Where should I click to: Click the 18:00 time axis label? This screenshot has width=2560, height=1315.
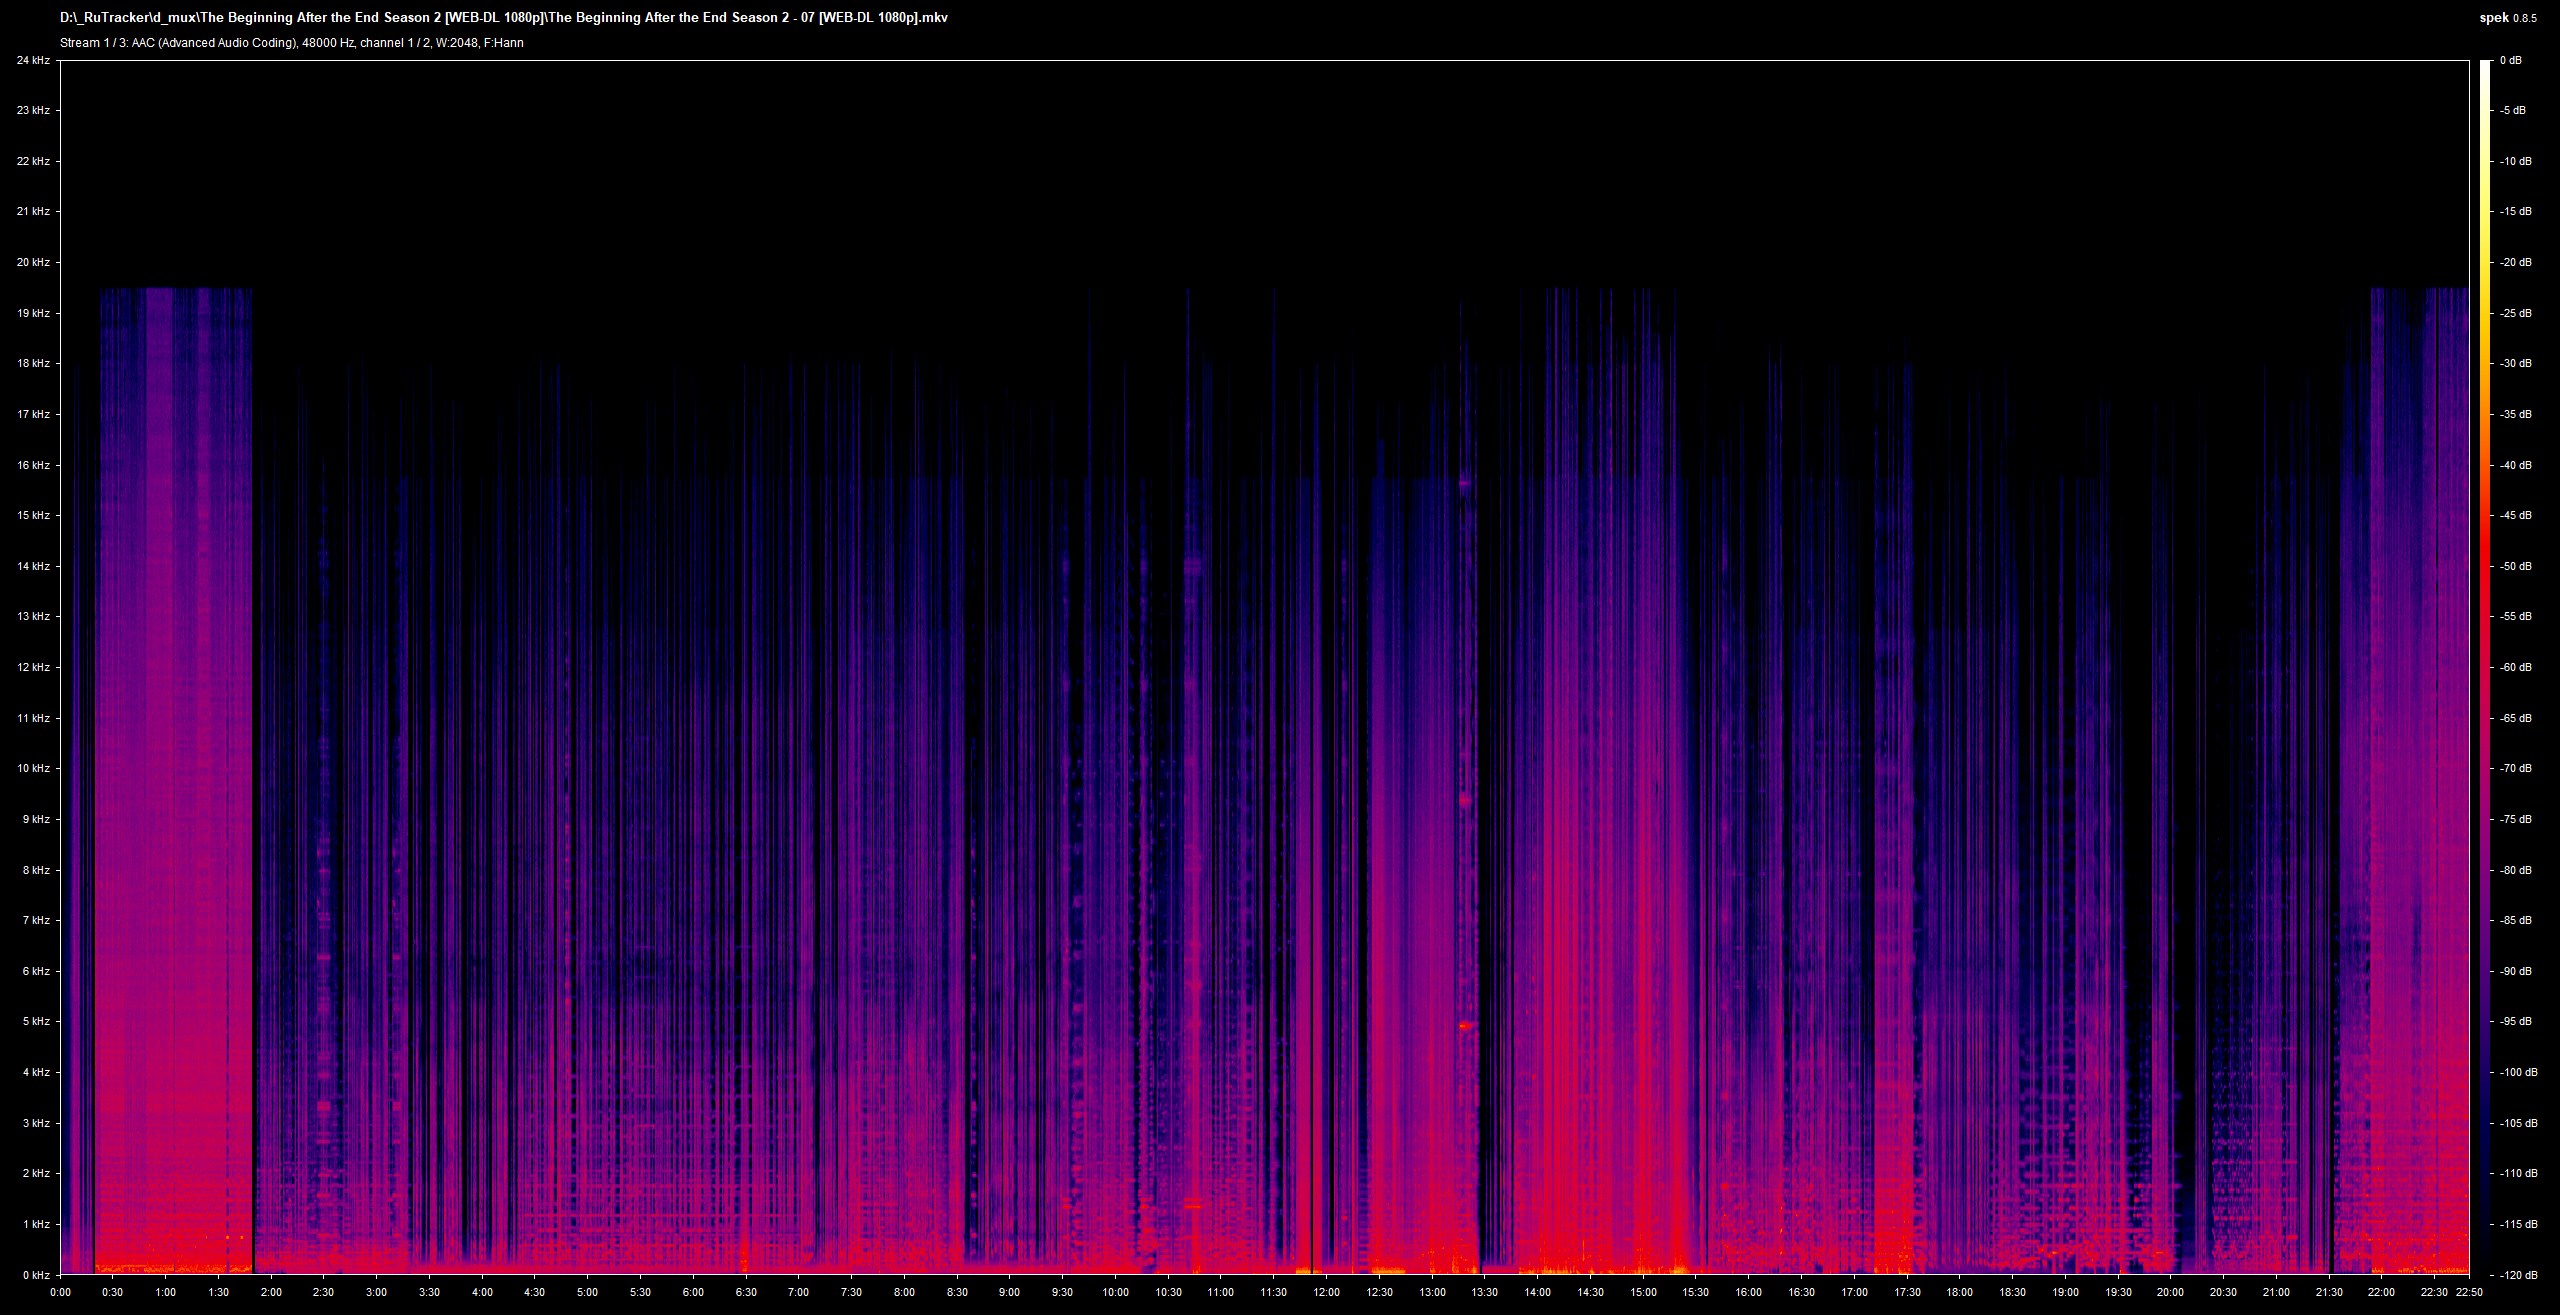pos(1959,1292)
